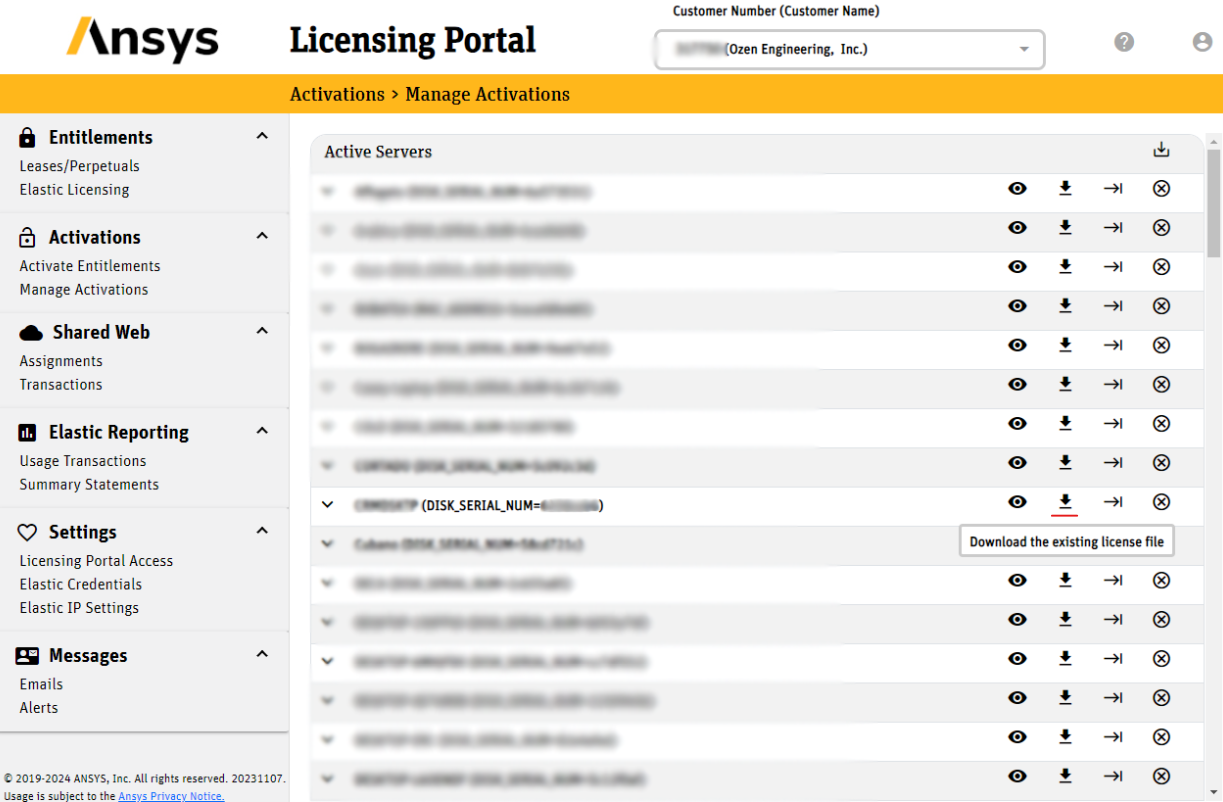Download the license file for the highlighted server
Image resolution: width=1223 pixels, height=802 pixels.
tap(1065, 502)
